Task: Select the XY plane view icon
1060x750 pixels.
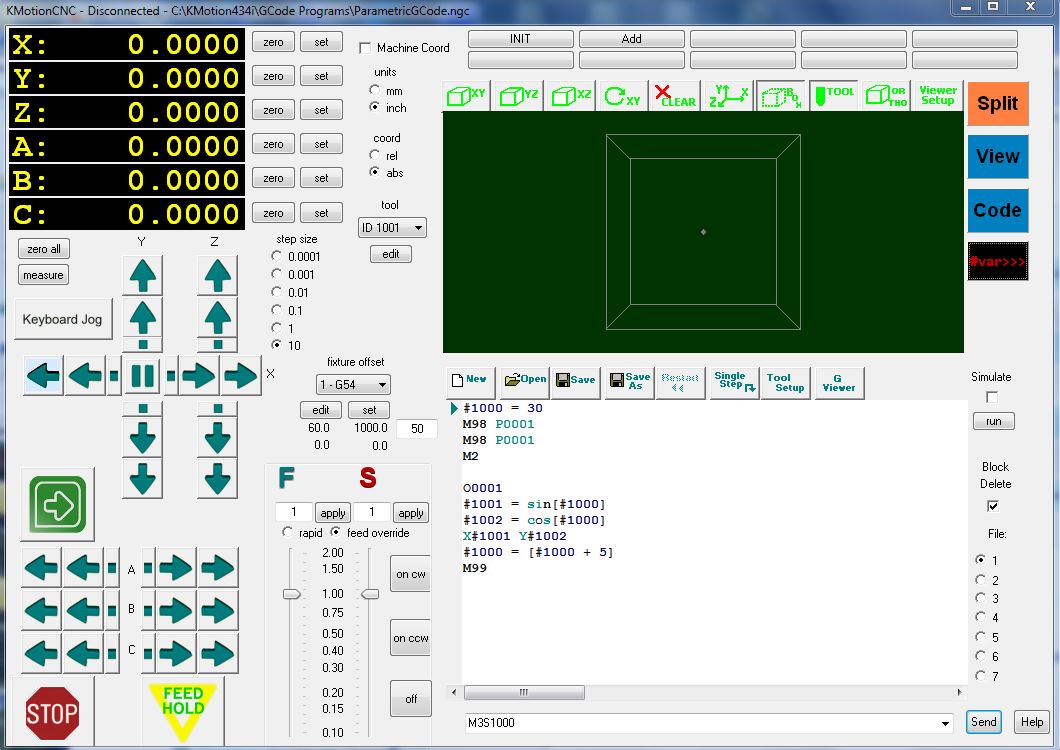Action: coord(466,96)
